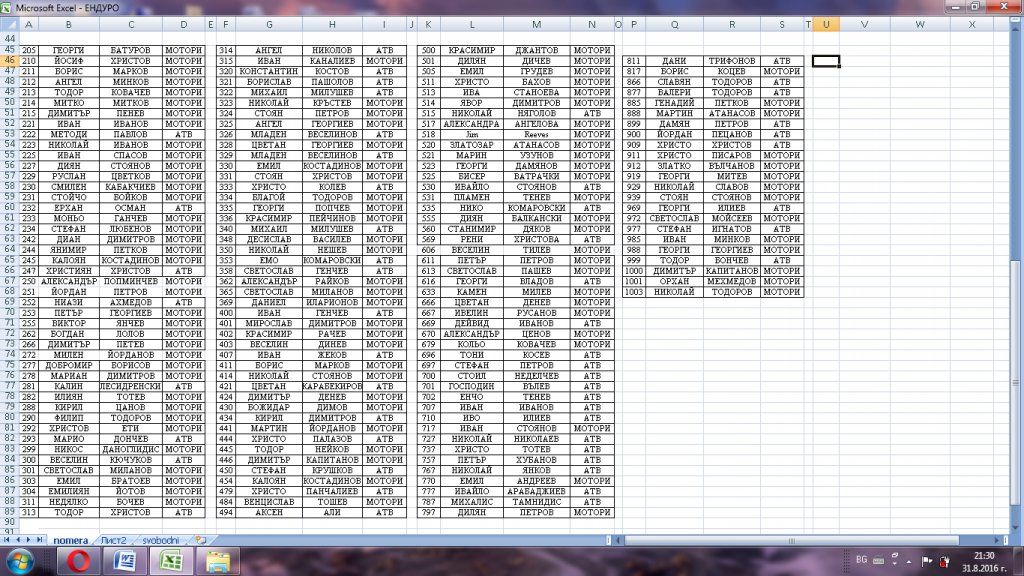Open Opera browser from the taskbar
The height and width of the screenshot is (576, 1024).
coord(78,562)
